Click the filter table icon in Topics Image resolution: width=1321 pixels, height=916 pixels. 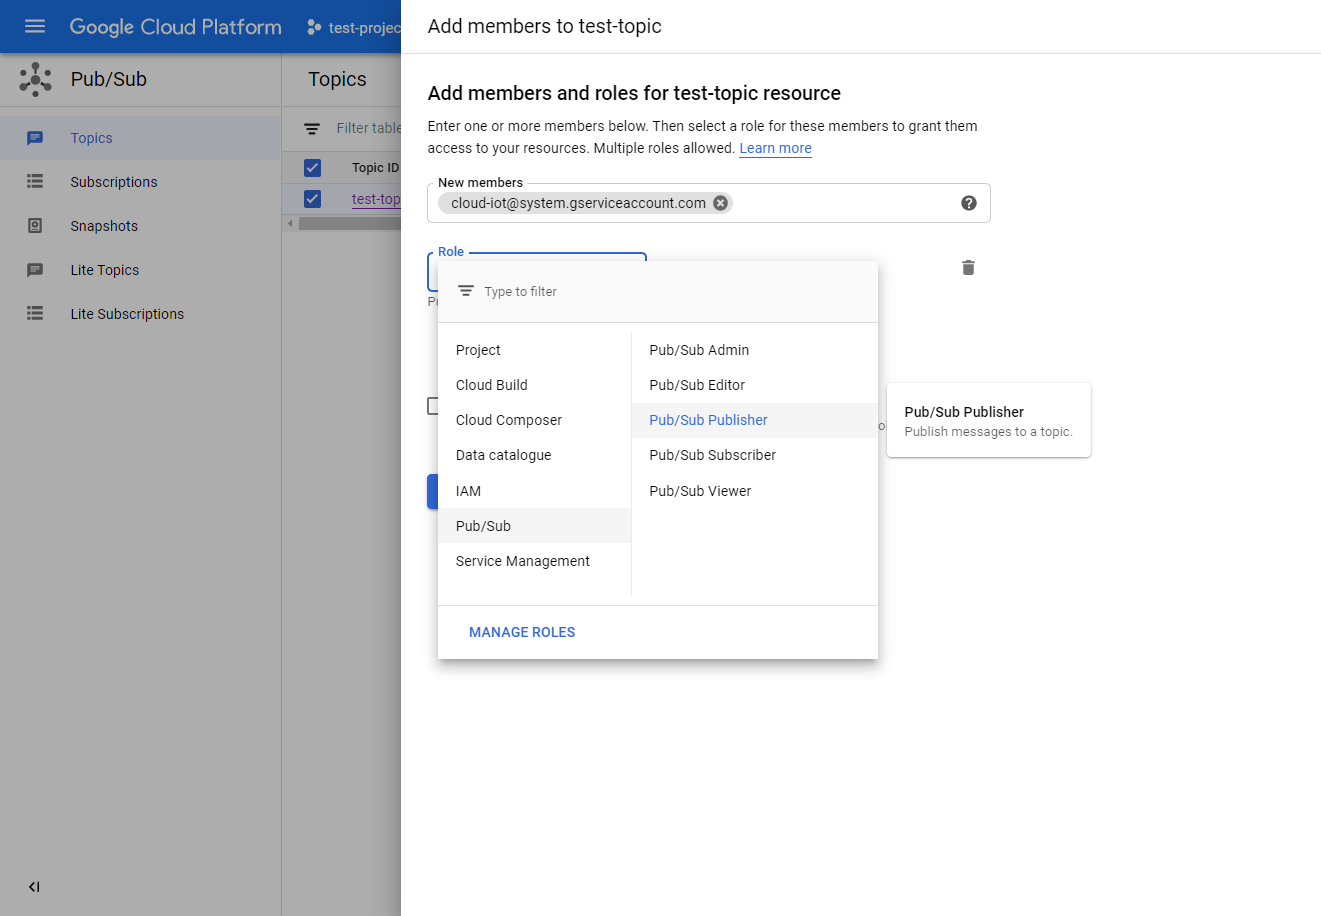click(x=312, y=128)
